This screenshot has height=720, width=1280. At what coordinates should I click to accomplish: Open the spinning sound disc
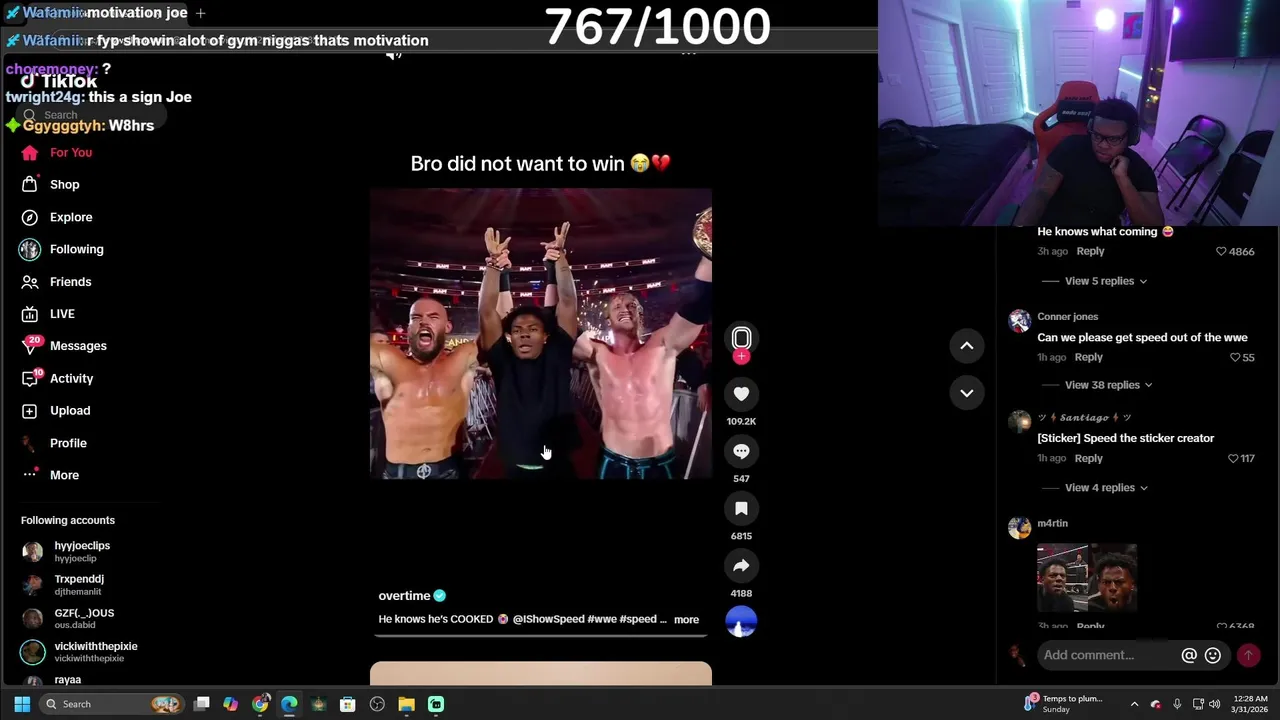pyautogui.click(x=741, y=621)
